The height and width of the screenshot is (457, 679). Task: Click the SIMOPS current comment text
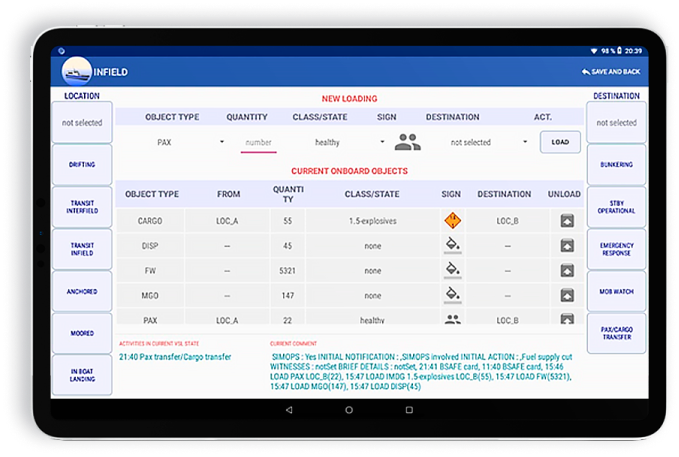[421, 371]
